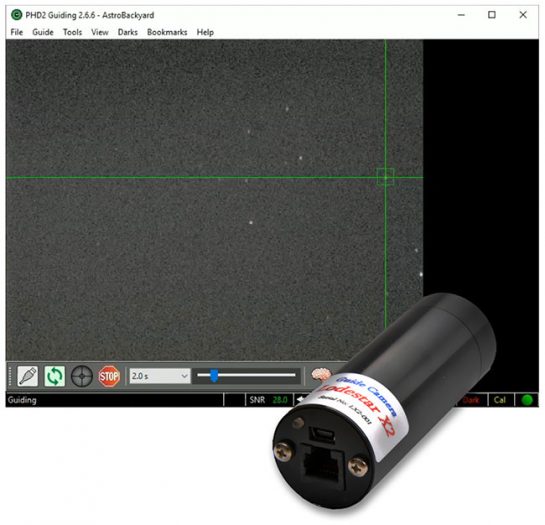Click the PHD2 logo in the title bar

tap(17, 15)
